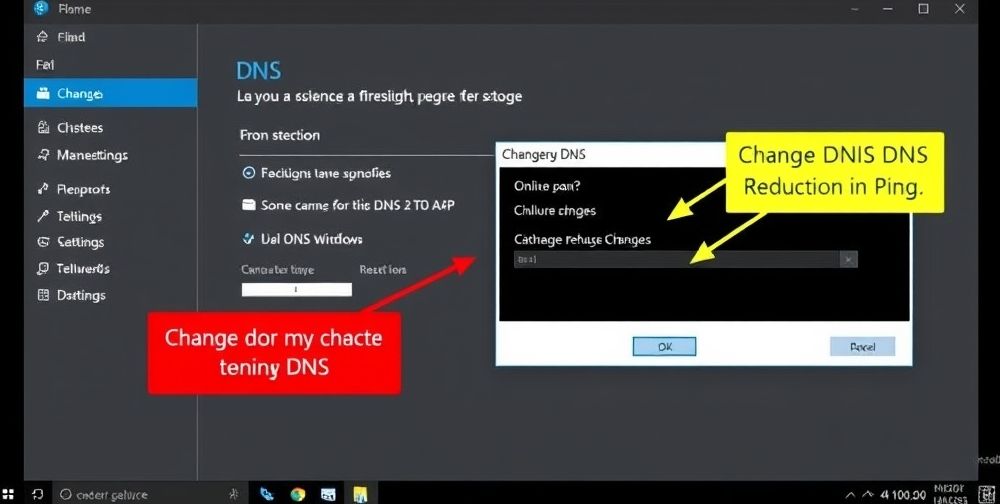This screenshot has width=1000, height=504.
Task: Open the calendar app icon on taskbar
Action: pyautogui.click(x=328, y=494)
